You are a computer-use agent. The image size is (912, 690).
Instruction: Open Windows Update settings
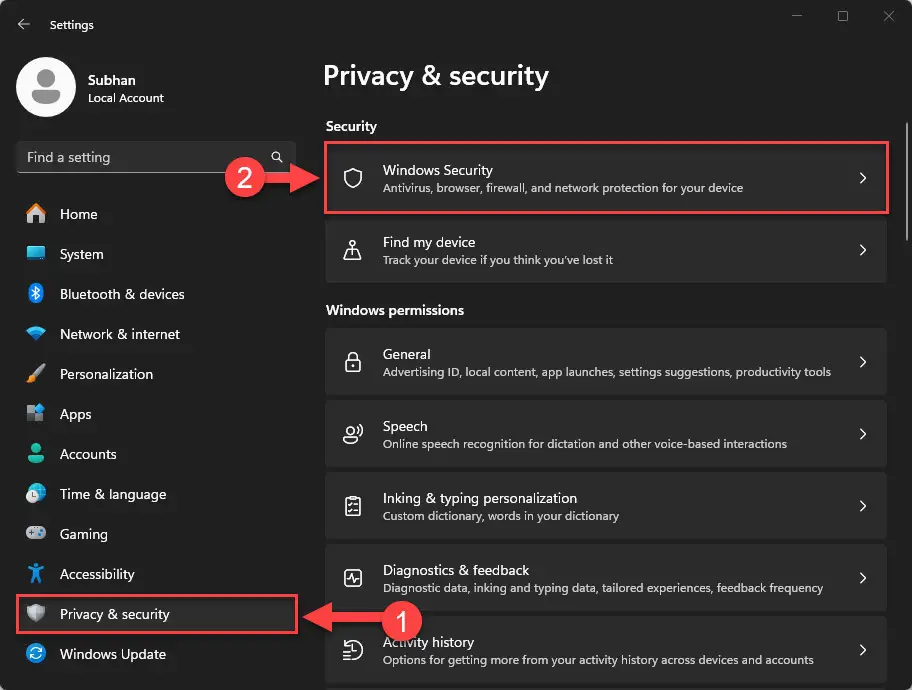click(x=113, y=654)
